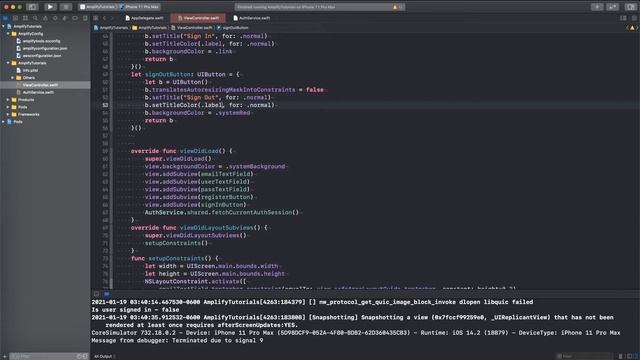Expand the Pods folder under project
Image resolution: width=640 pixels, height=360 pixels.
(8, 107)
